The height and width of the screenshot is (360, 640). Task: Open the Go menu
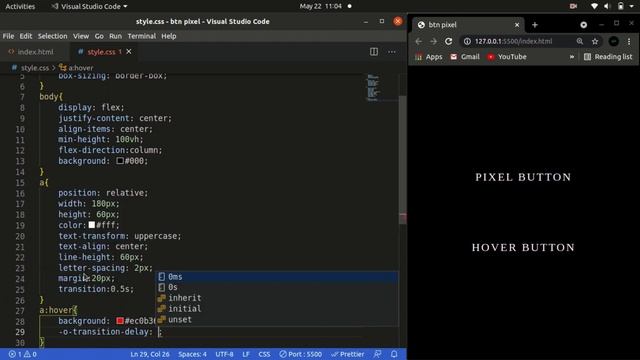[99, 36]
